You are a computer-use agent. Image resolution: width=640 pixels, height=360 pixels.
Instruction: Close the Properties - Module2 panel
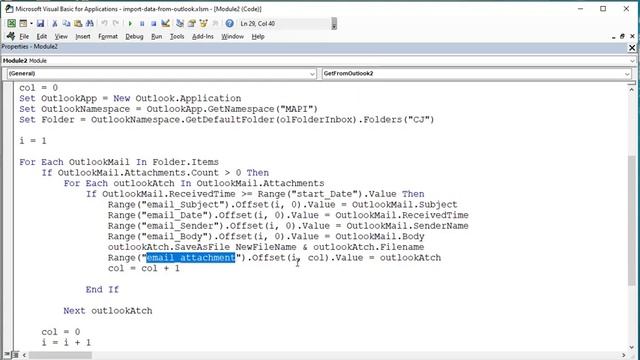point(632,48)
